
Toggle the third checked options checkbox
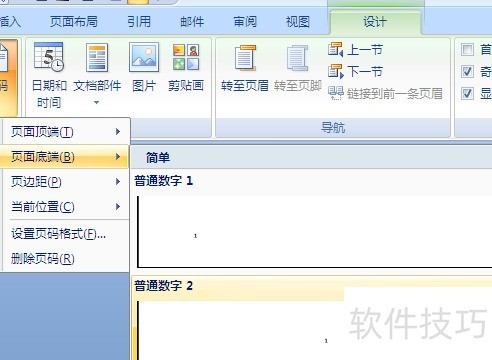467,94
